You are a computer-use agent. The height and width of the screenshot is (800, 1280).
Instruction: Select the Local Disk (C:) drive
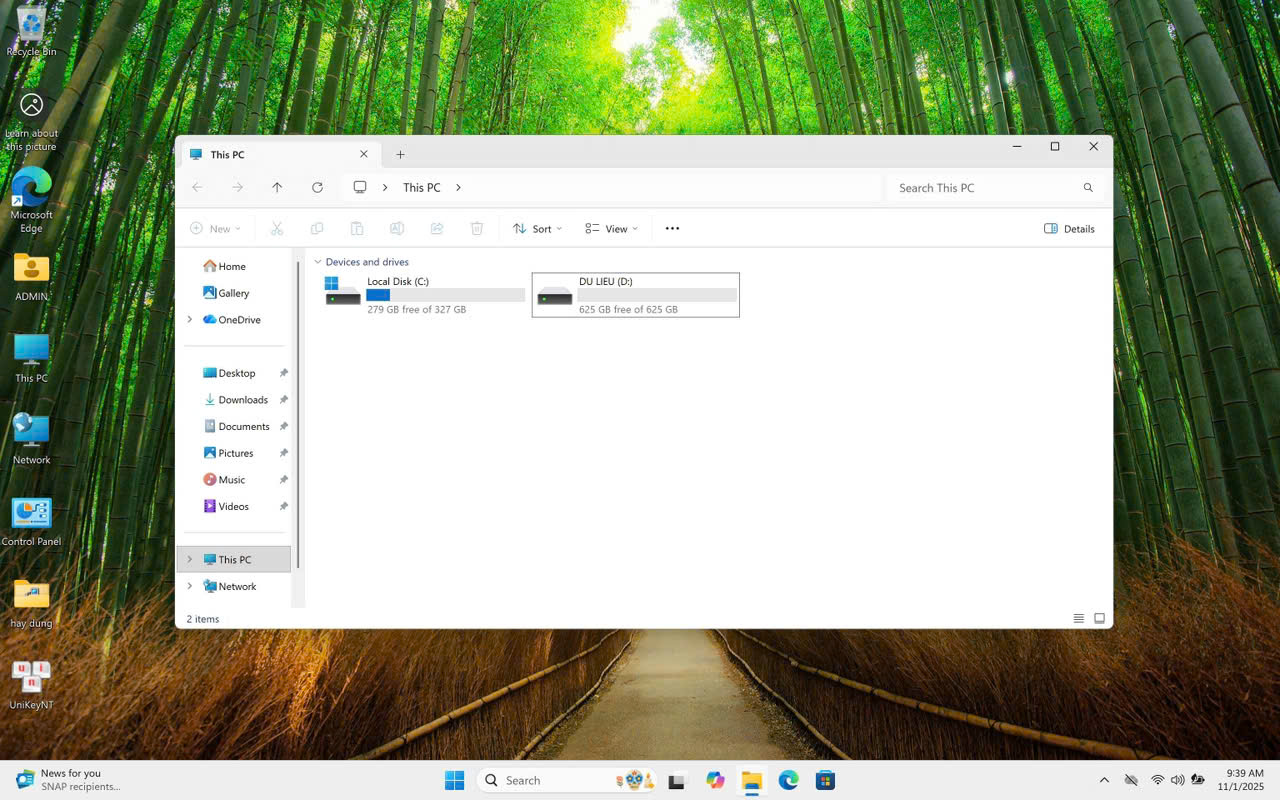[425, 295]
